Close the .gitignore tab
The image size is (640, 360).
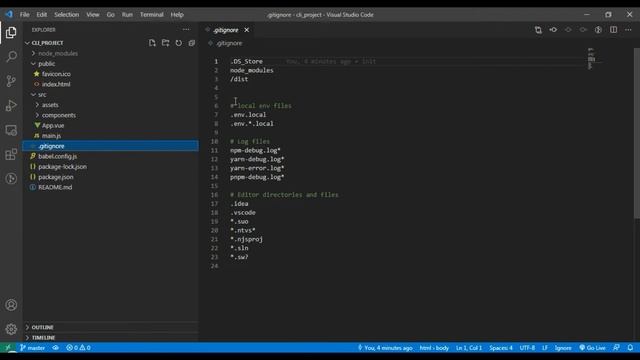[x=247, y=30]
